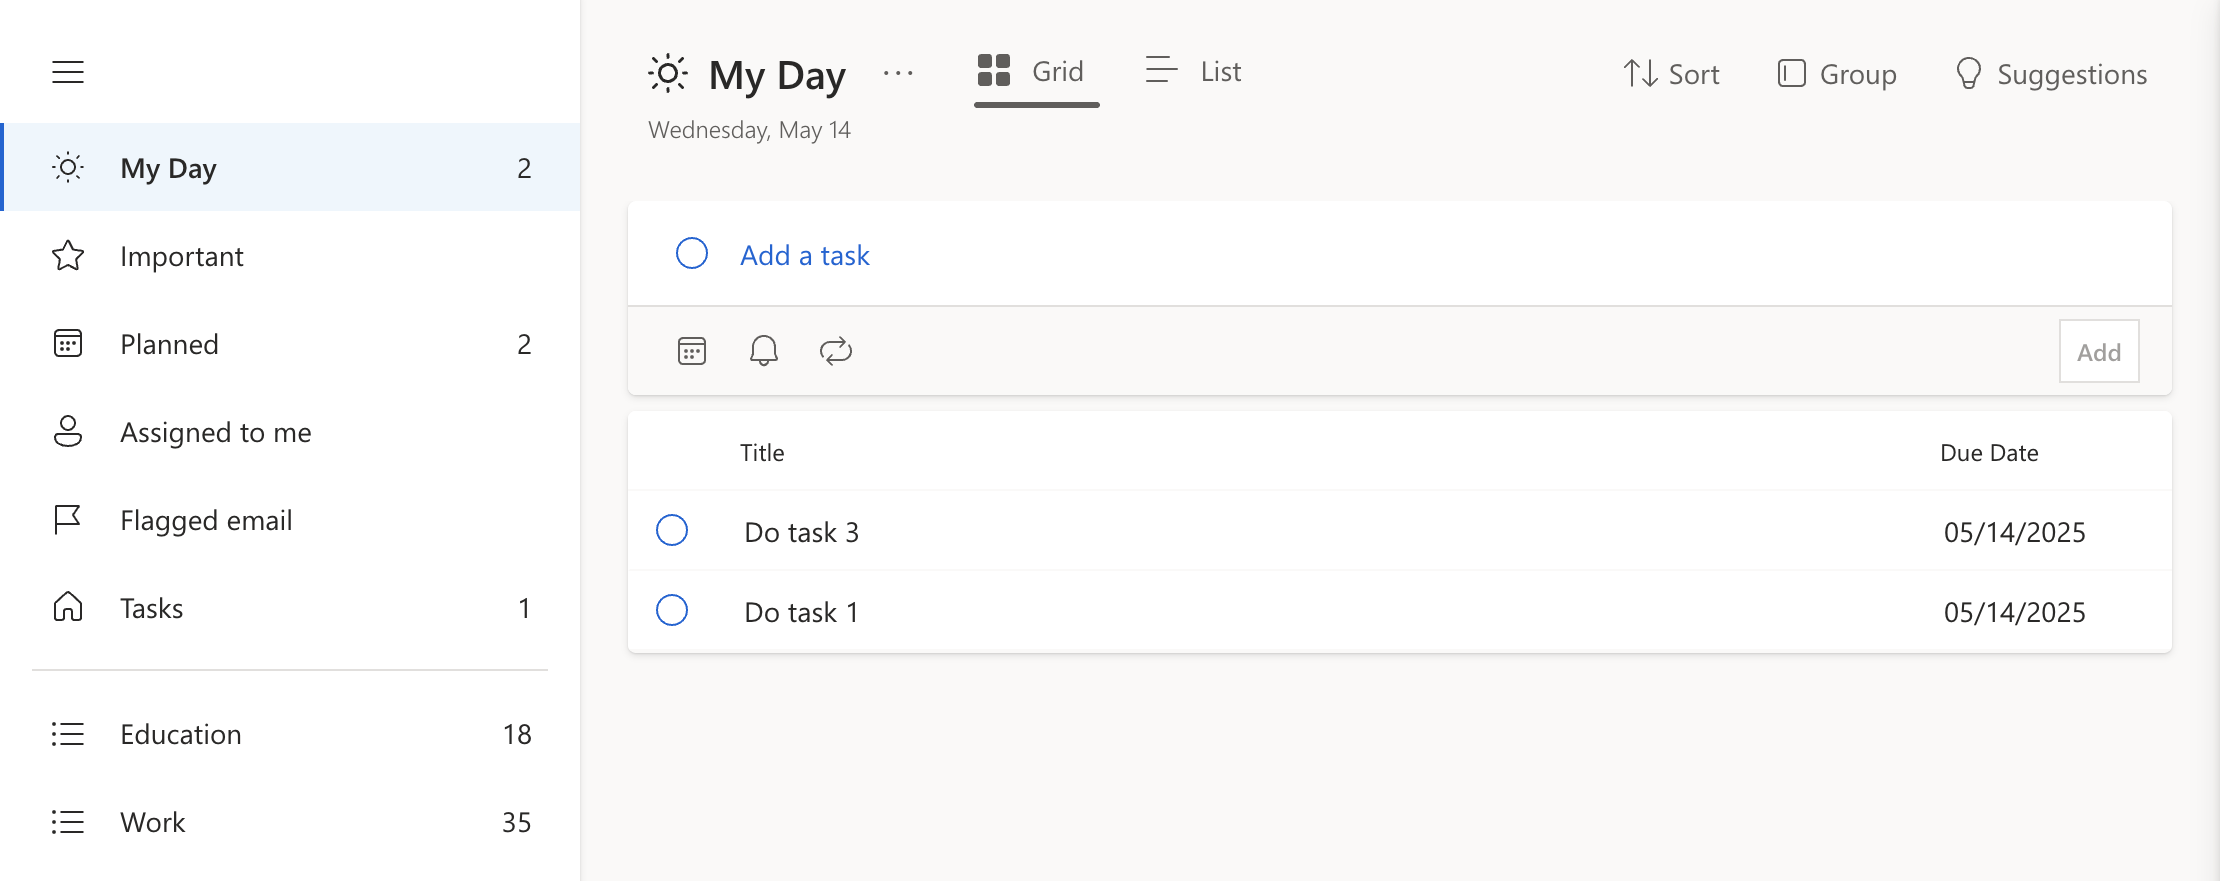Switch to the List view tab
Image resolution: width=2220 pixels, height=881 pixels.
pos(1193,72)
